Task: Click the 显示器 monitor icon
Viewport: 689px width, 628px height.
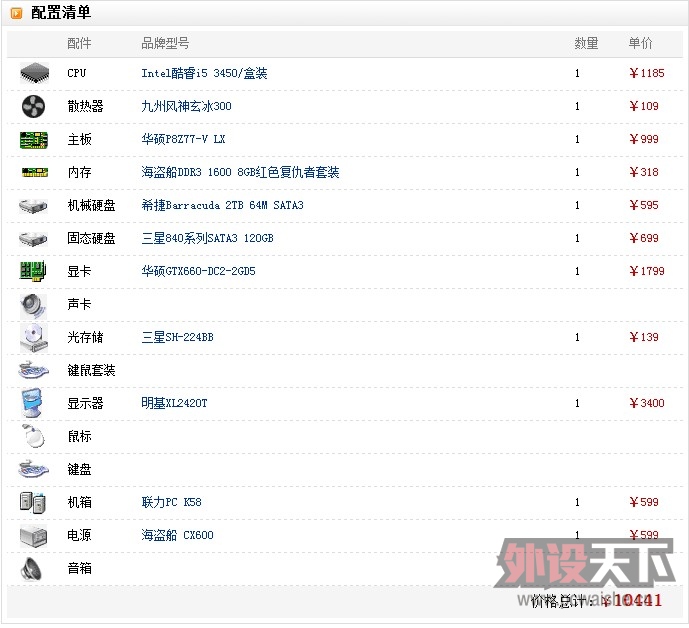Action: point(32,403)
